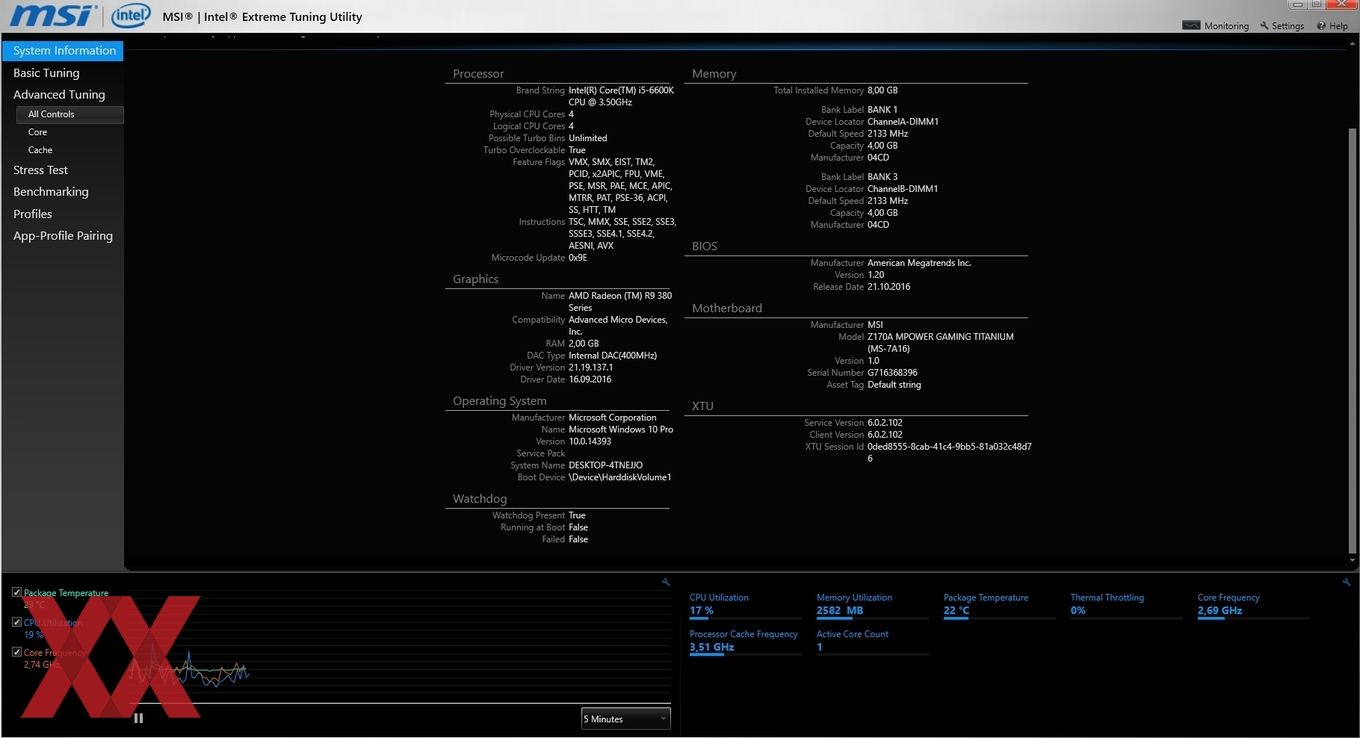This screenshot has width=1360, height=738.
Task: Click the Watchdog section heading
Action: pos(480,499)
